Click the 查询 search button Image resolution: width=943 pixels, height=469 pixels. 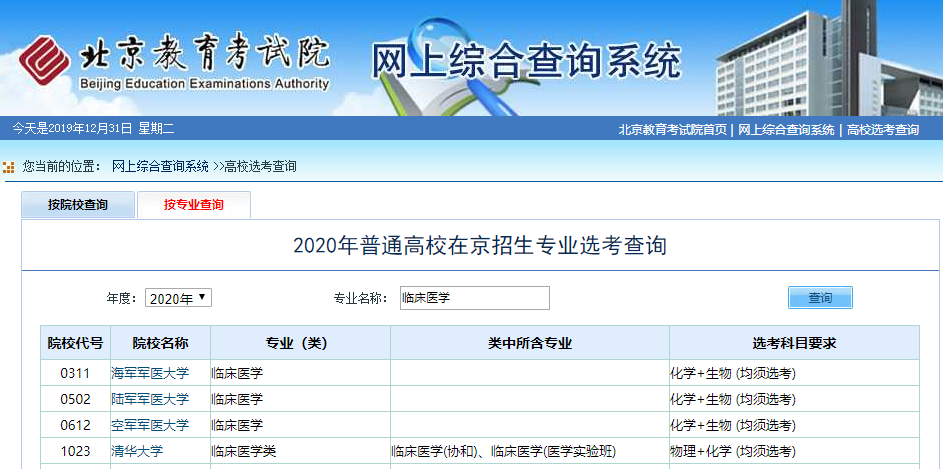tap(820, 298)
